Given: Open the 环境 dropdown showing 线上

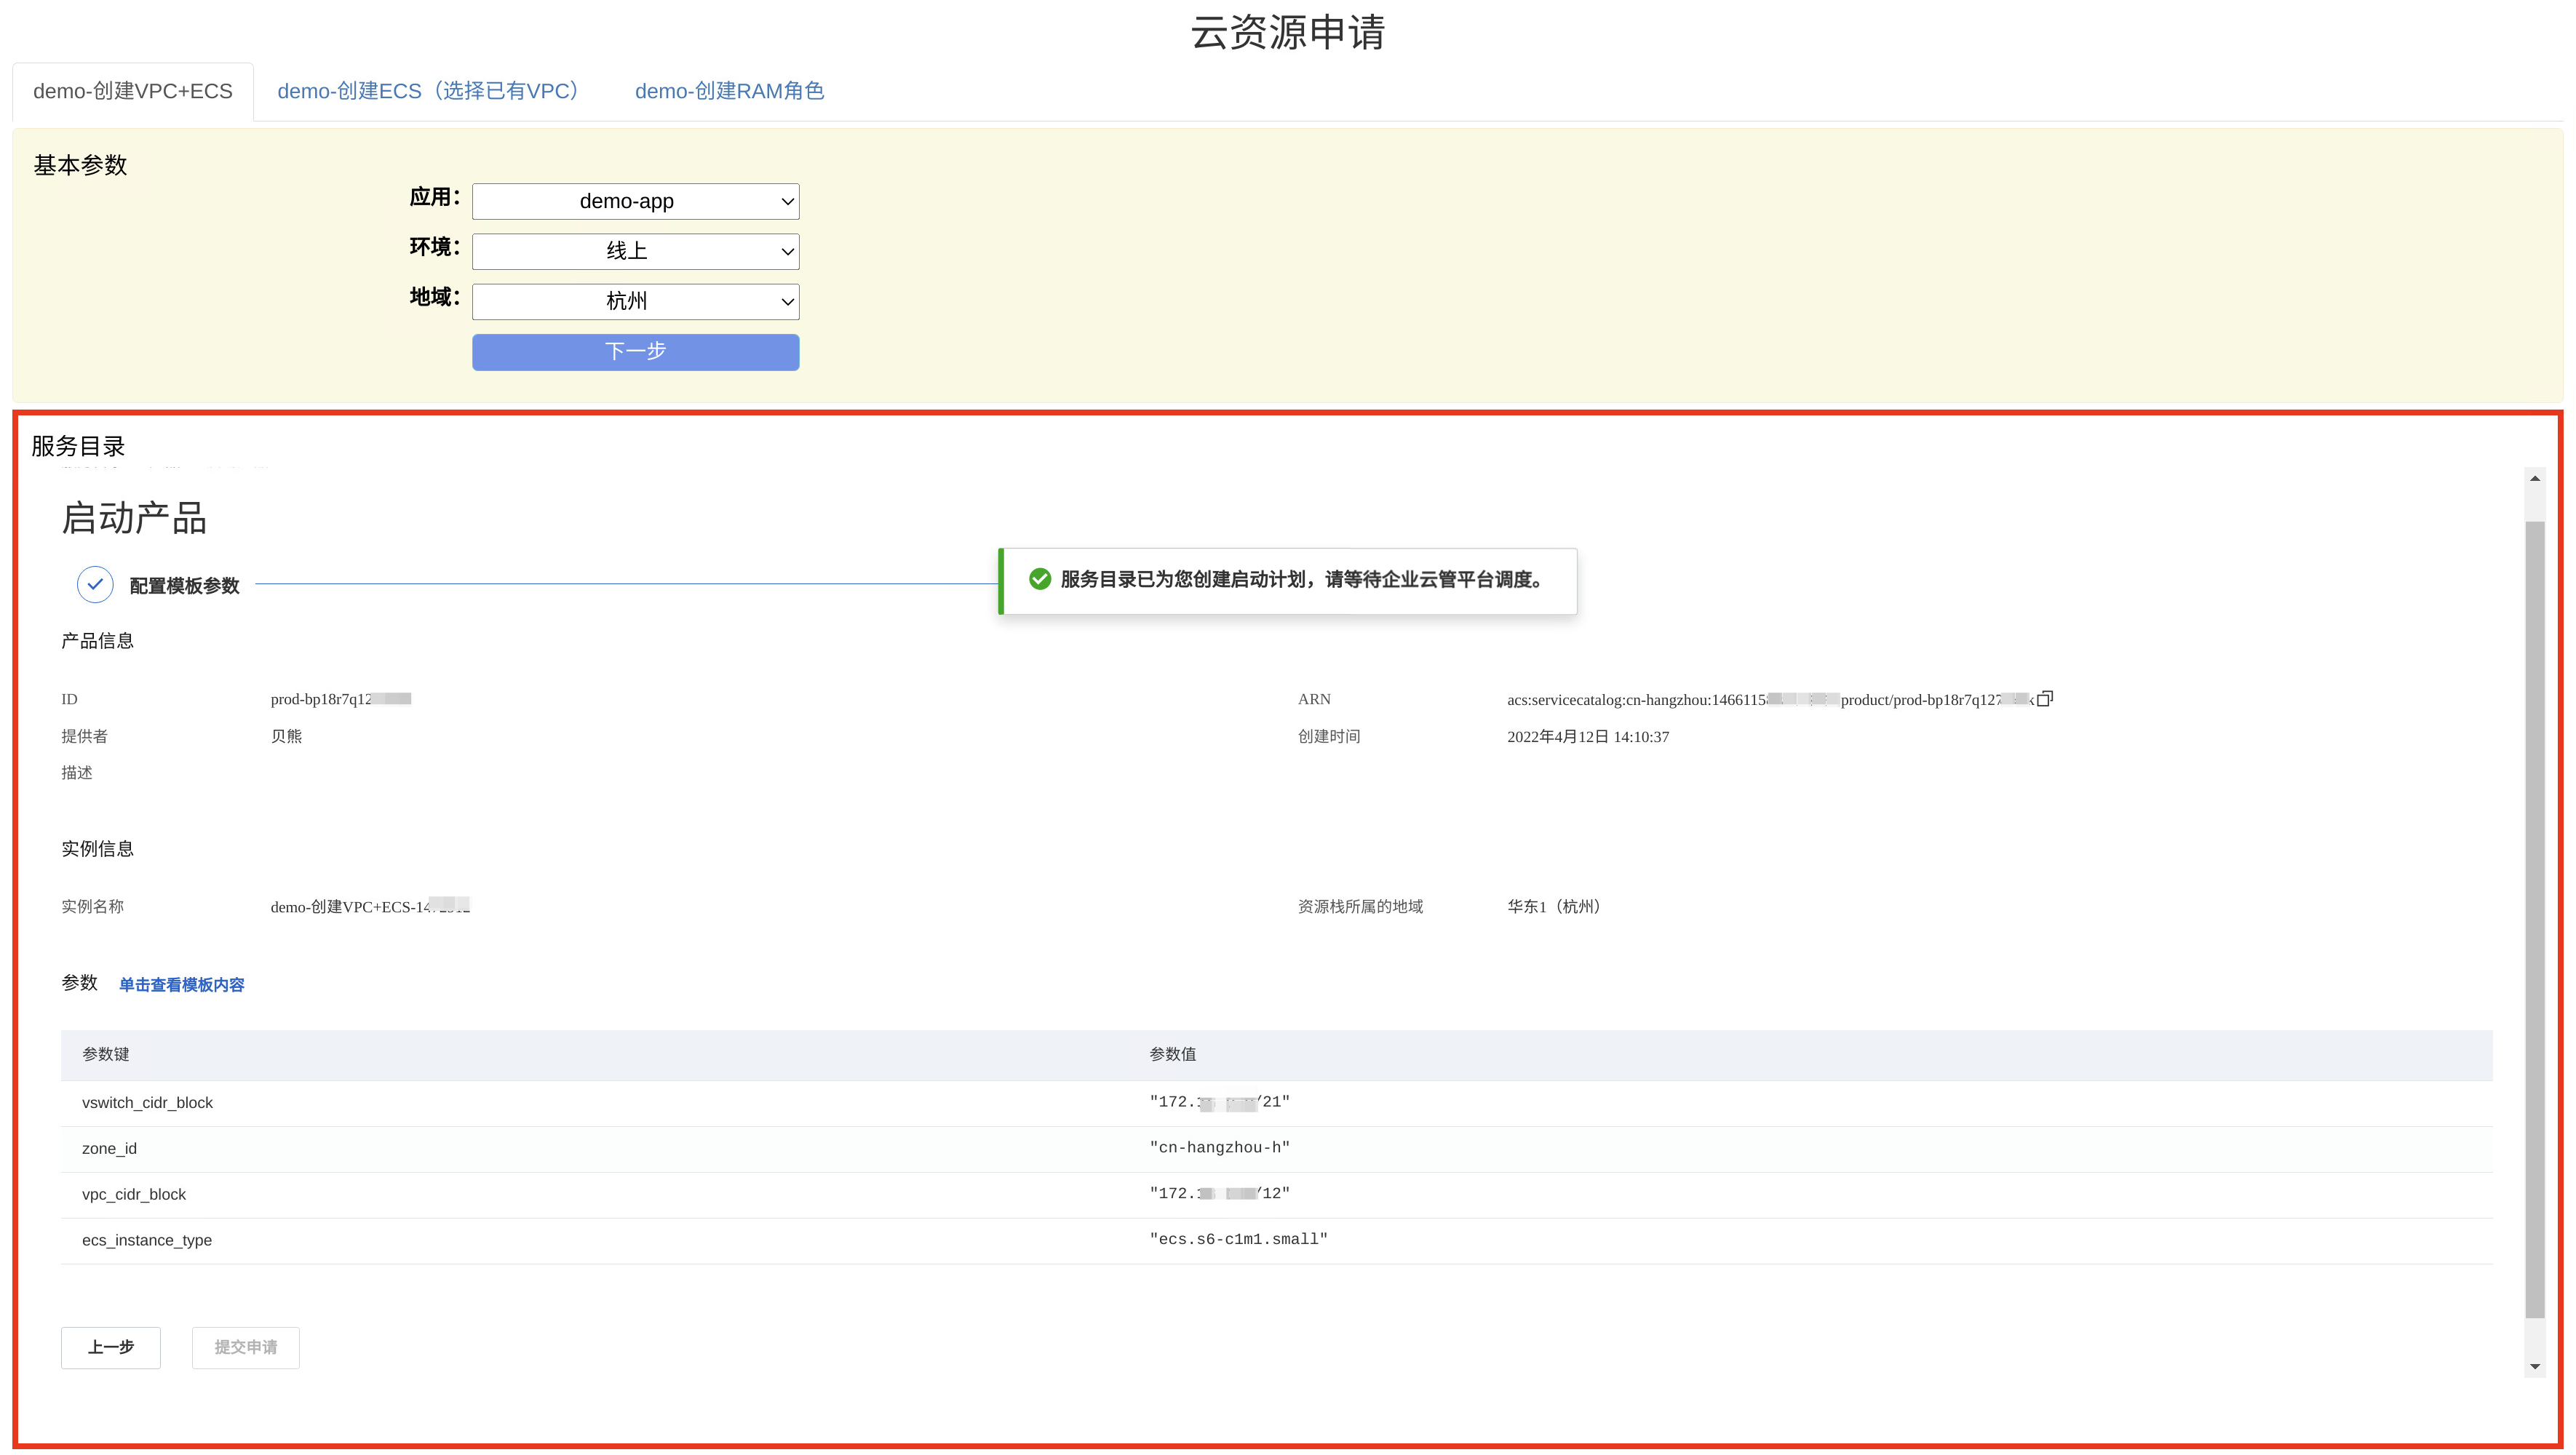Looking at the screenshot, I should (x=635, y=252).
